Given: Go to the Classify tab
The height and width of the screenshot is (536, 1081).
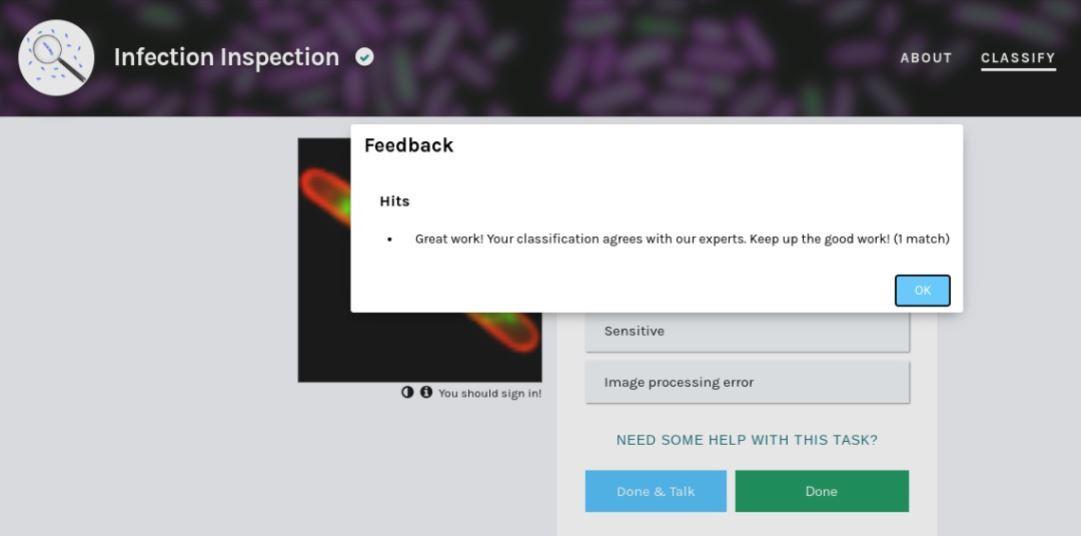Looking at the screenshot, I should (x=1017, y=58).
